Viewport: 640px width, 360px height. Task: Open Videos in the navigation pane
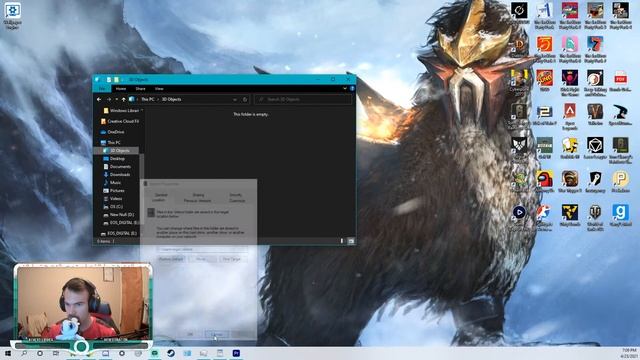pyautogui.click(x=113, y=198)
